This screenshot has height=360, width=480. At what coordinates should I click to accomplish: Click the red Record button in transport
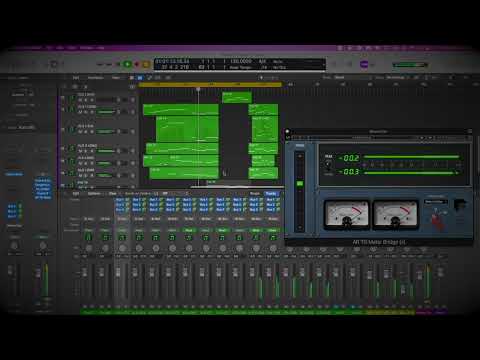(137, 64)
